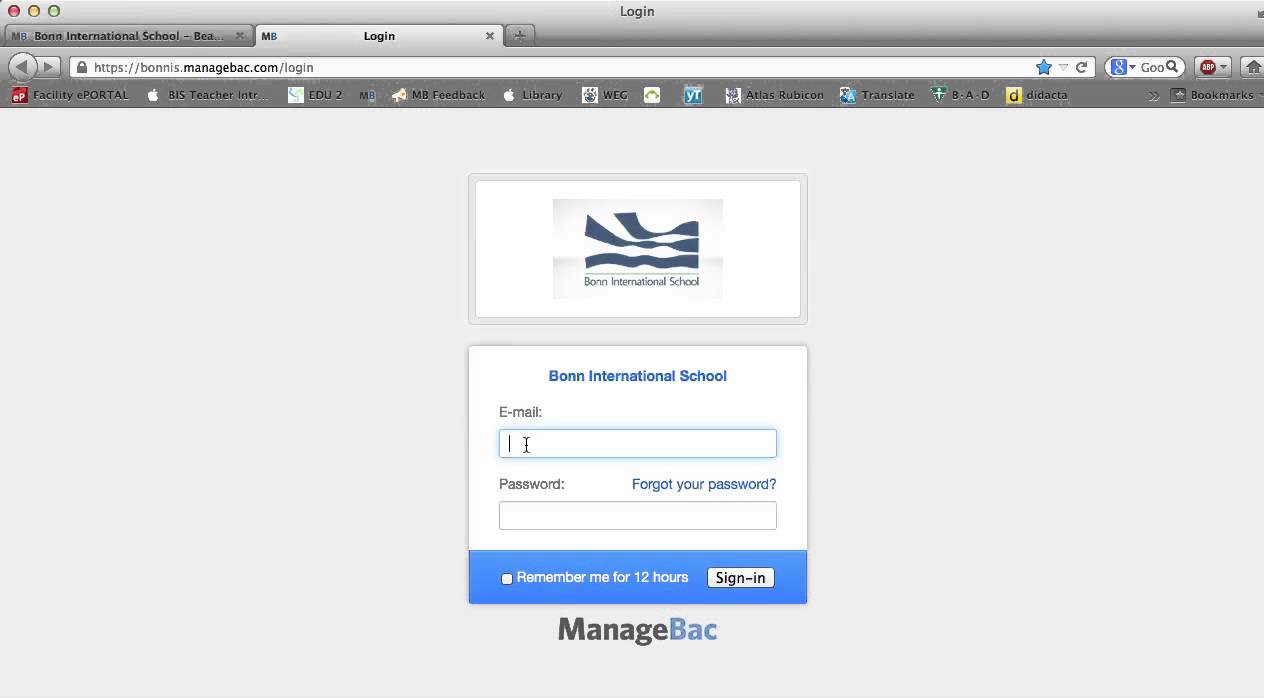Go back with the browser back arrow
Screen dimensions: 1264x698
coord(22,67)
